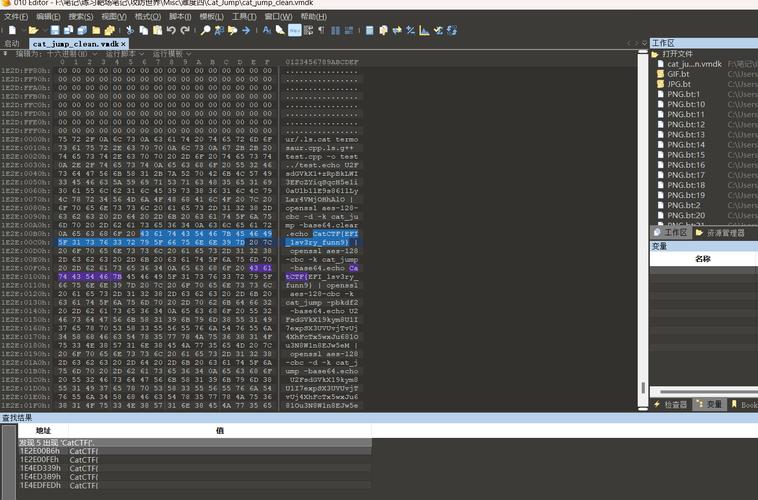Click the Redo arrow icon

tap(185, 30)
